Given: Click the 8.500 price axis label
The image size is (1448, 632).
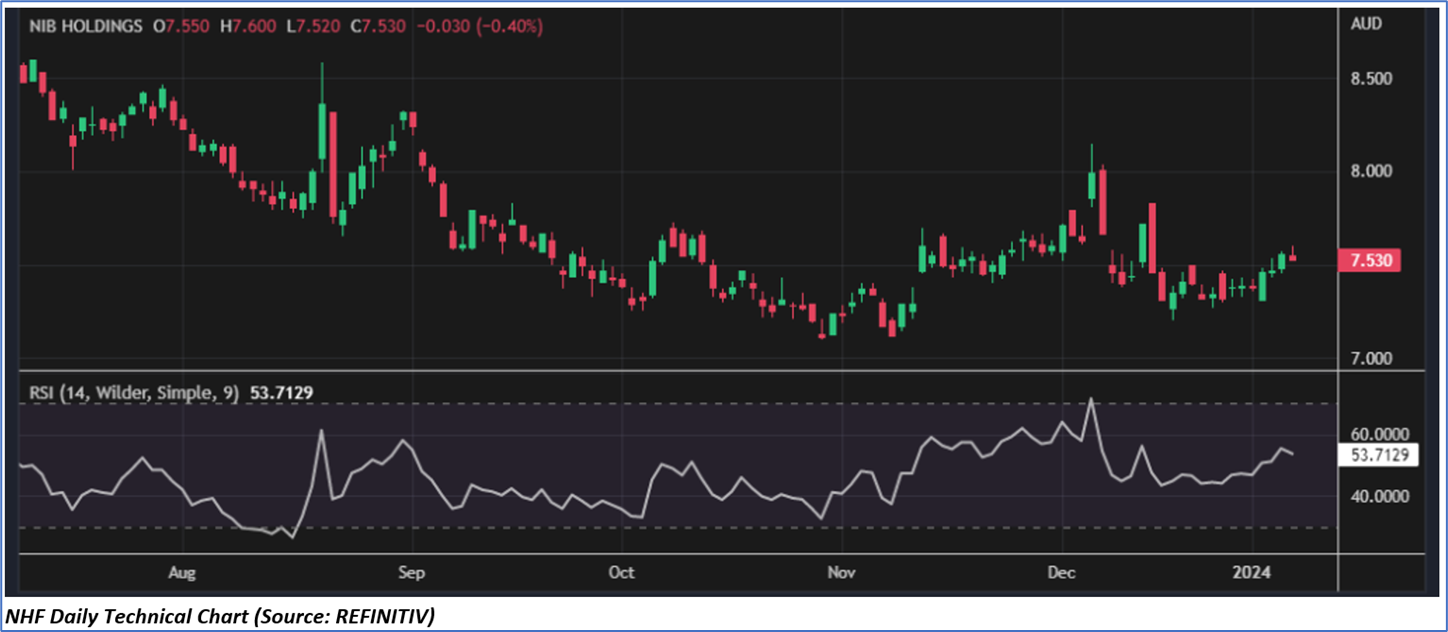Looking at the screenshot, I should coord(1370,78).
